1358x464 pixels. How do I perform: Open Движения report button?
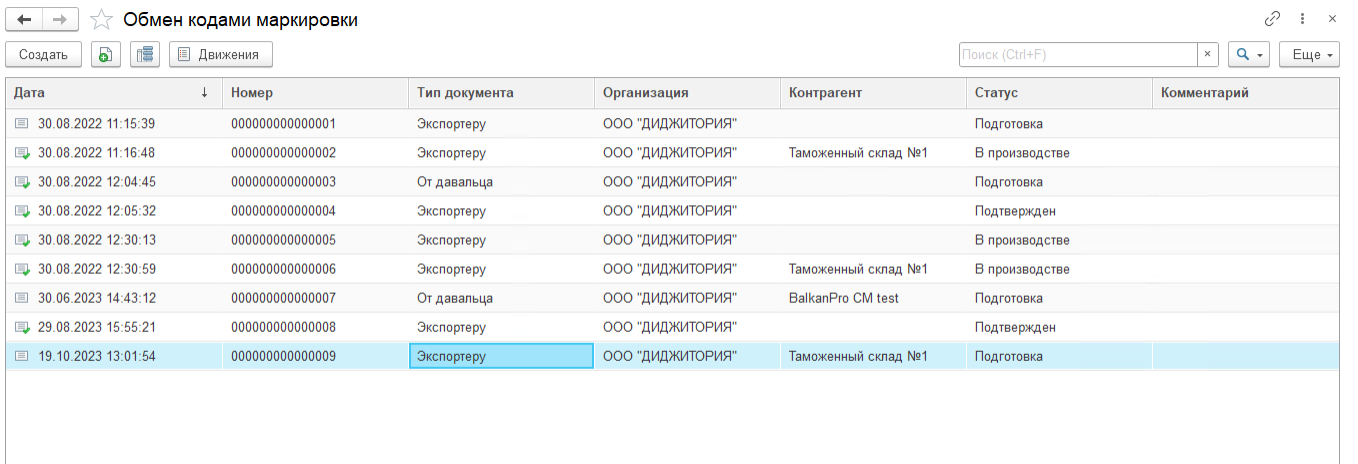[220, 55]
